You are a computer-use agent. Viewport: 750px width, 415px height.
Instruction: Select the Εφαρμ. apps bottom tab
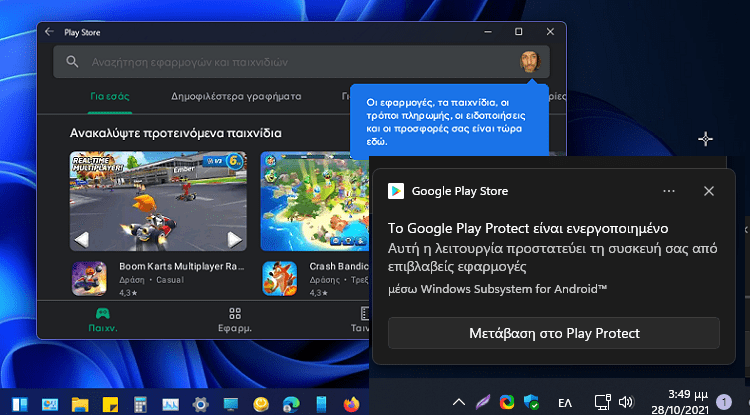coord(235,320)
